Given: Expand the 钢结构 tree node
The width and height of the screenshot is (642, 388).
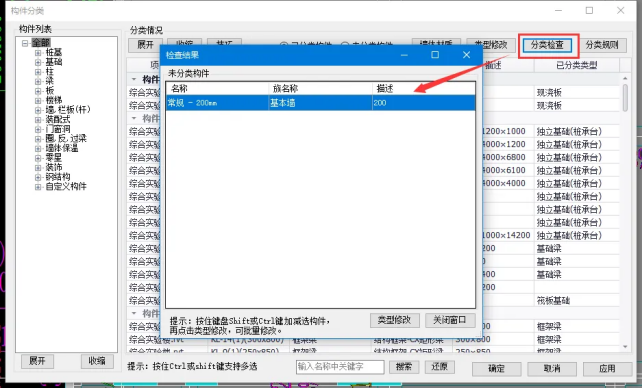Looking at the screenshot, I should (38, 177).
